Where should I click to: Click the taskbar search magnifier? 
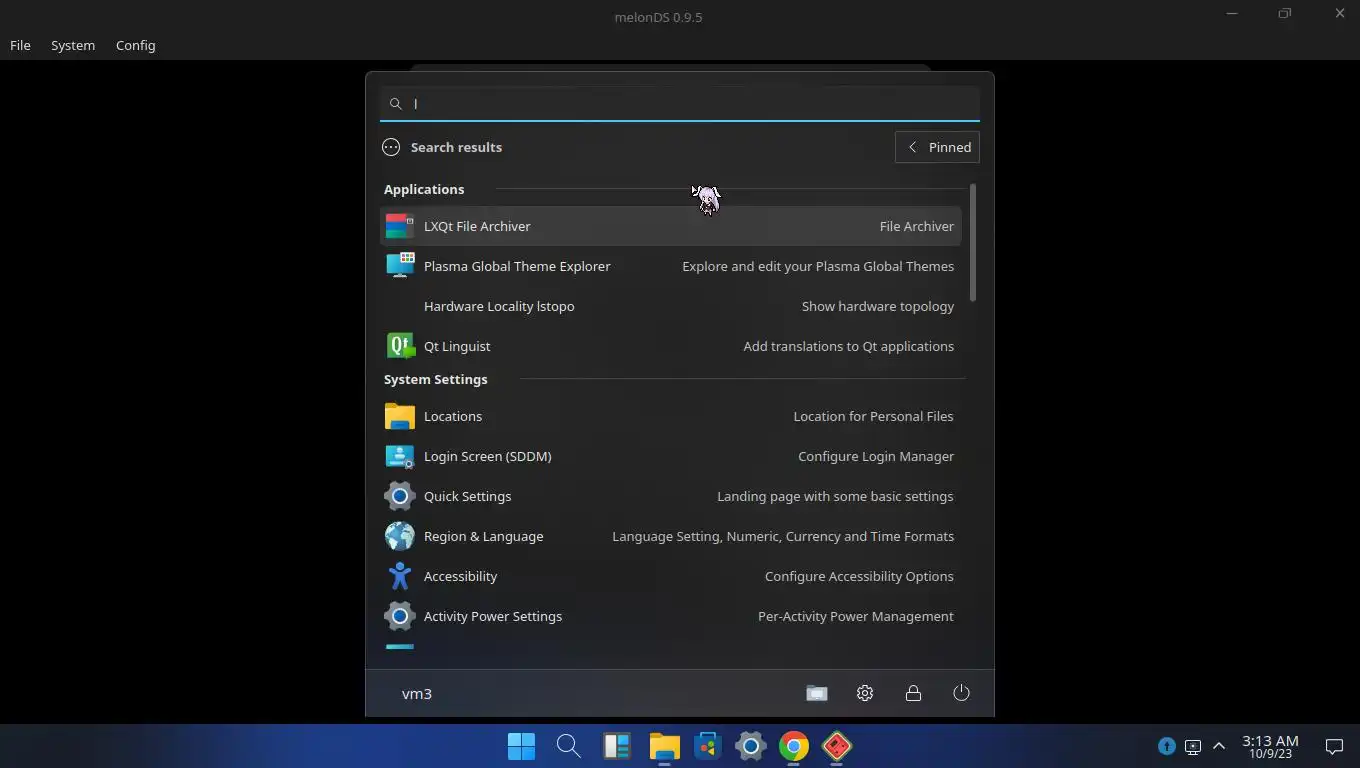(569, 746)
